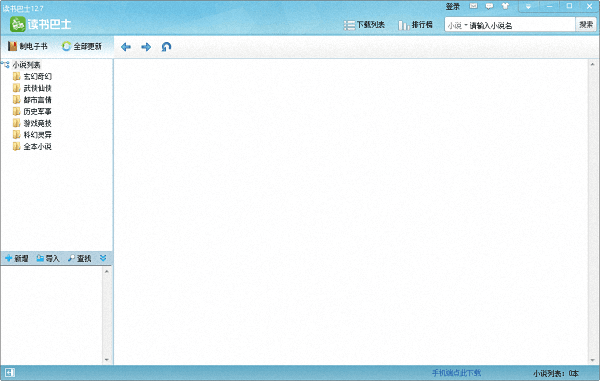Toggle sidebar with bottom-left panel icon

pos(10,373)
